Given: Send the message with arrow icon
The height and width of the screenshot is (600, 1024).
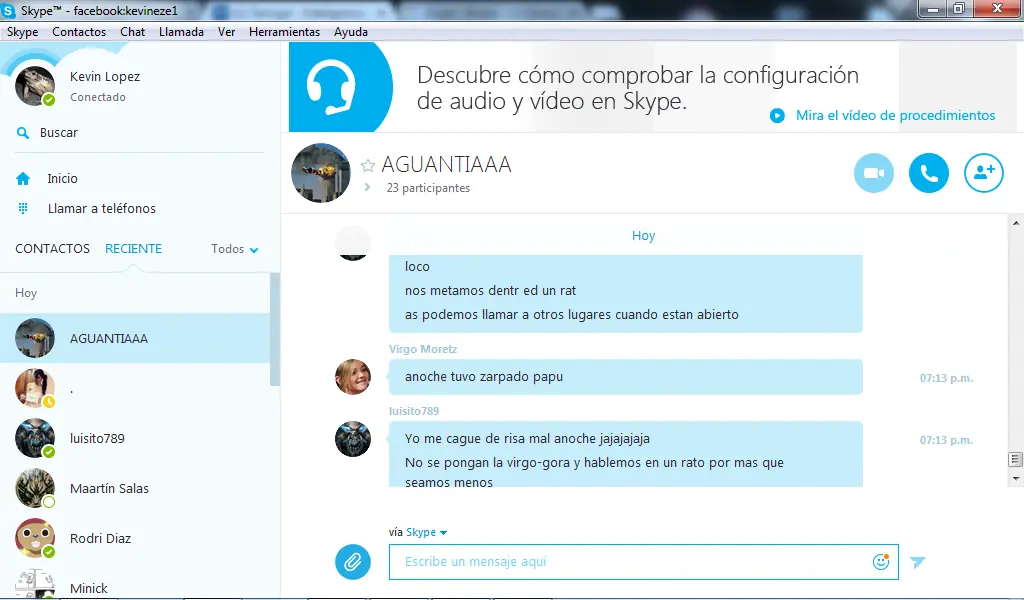Looking at the screenshot, I should click(x=918, y=561).
